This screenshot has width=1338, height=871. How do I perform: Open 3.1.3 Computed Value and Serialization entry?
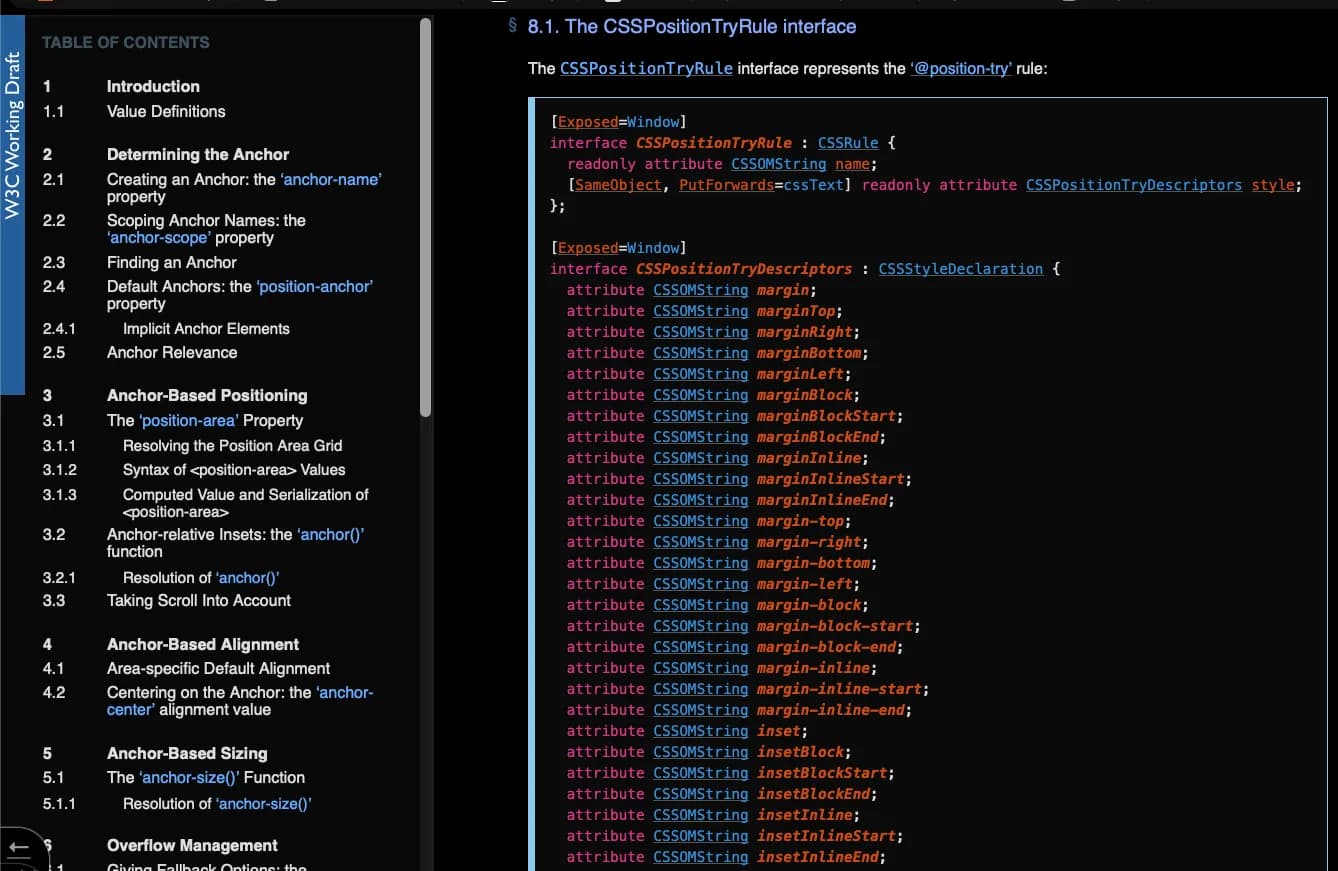[x=245, y=502]
